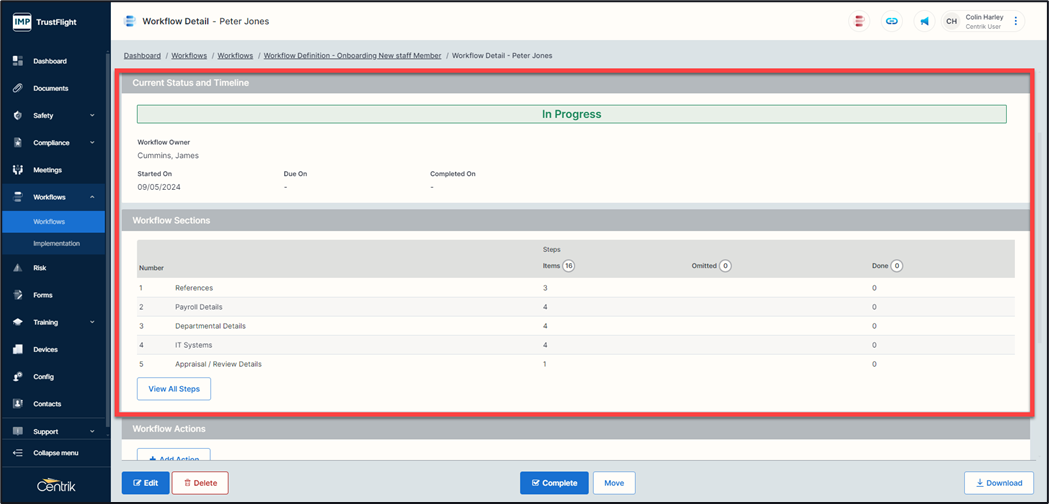This screenshot has width=1049, height=504.
Task: Collapse the Workflows sidebar section
Action: coord(92,197)
